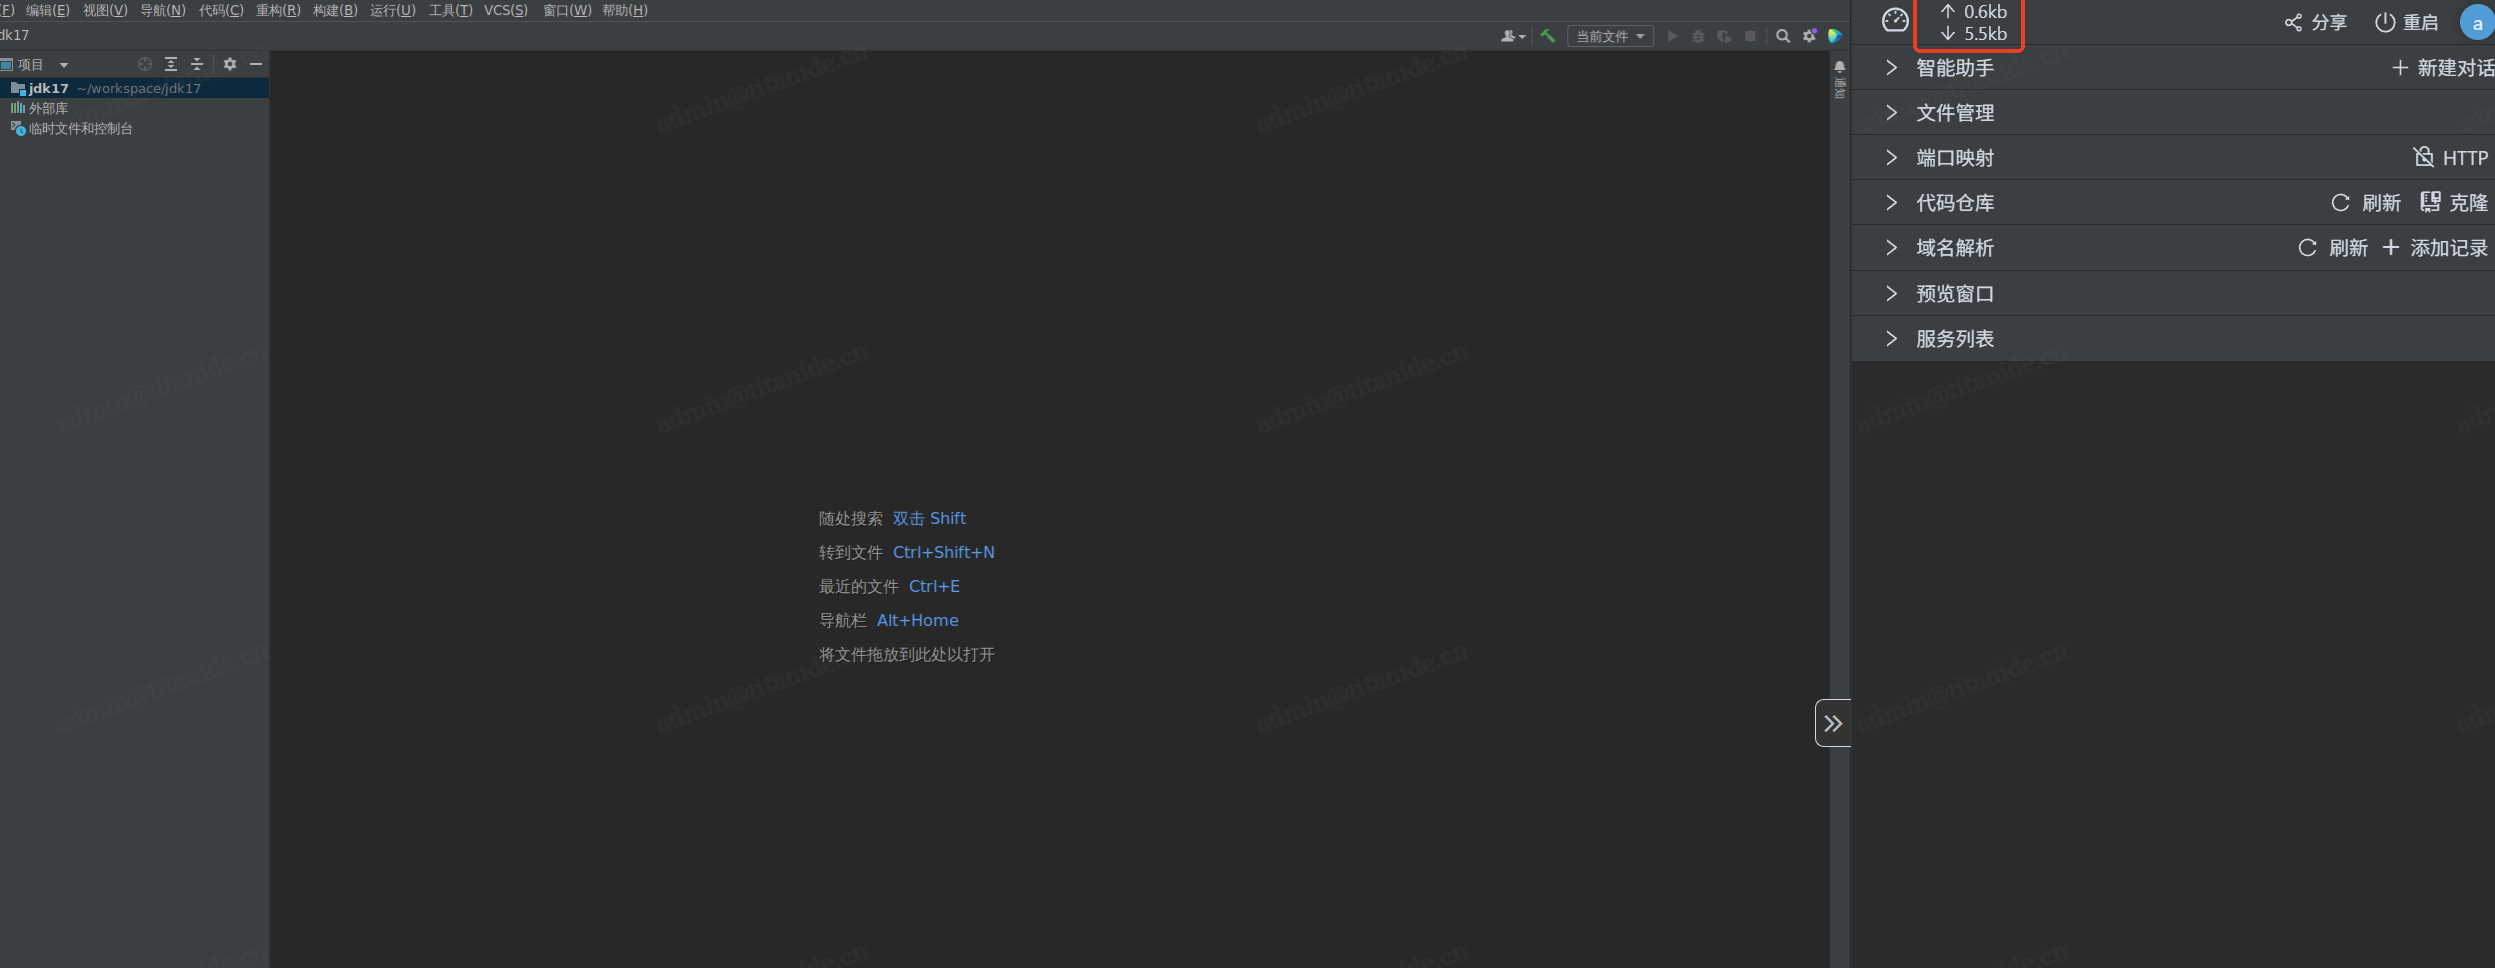The width and height of the screenshot is (2495, 968).
Task: Click the 新建对话 button
Action: pos(2441,68)
